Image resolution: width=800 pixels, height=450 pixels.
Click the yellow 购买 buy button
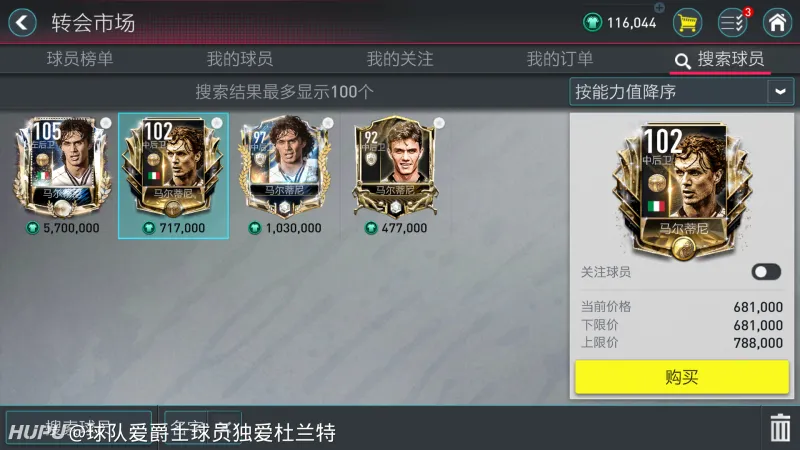point(682,377)
